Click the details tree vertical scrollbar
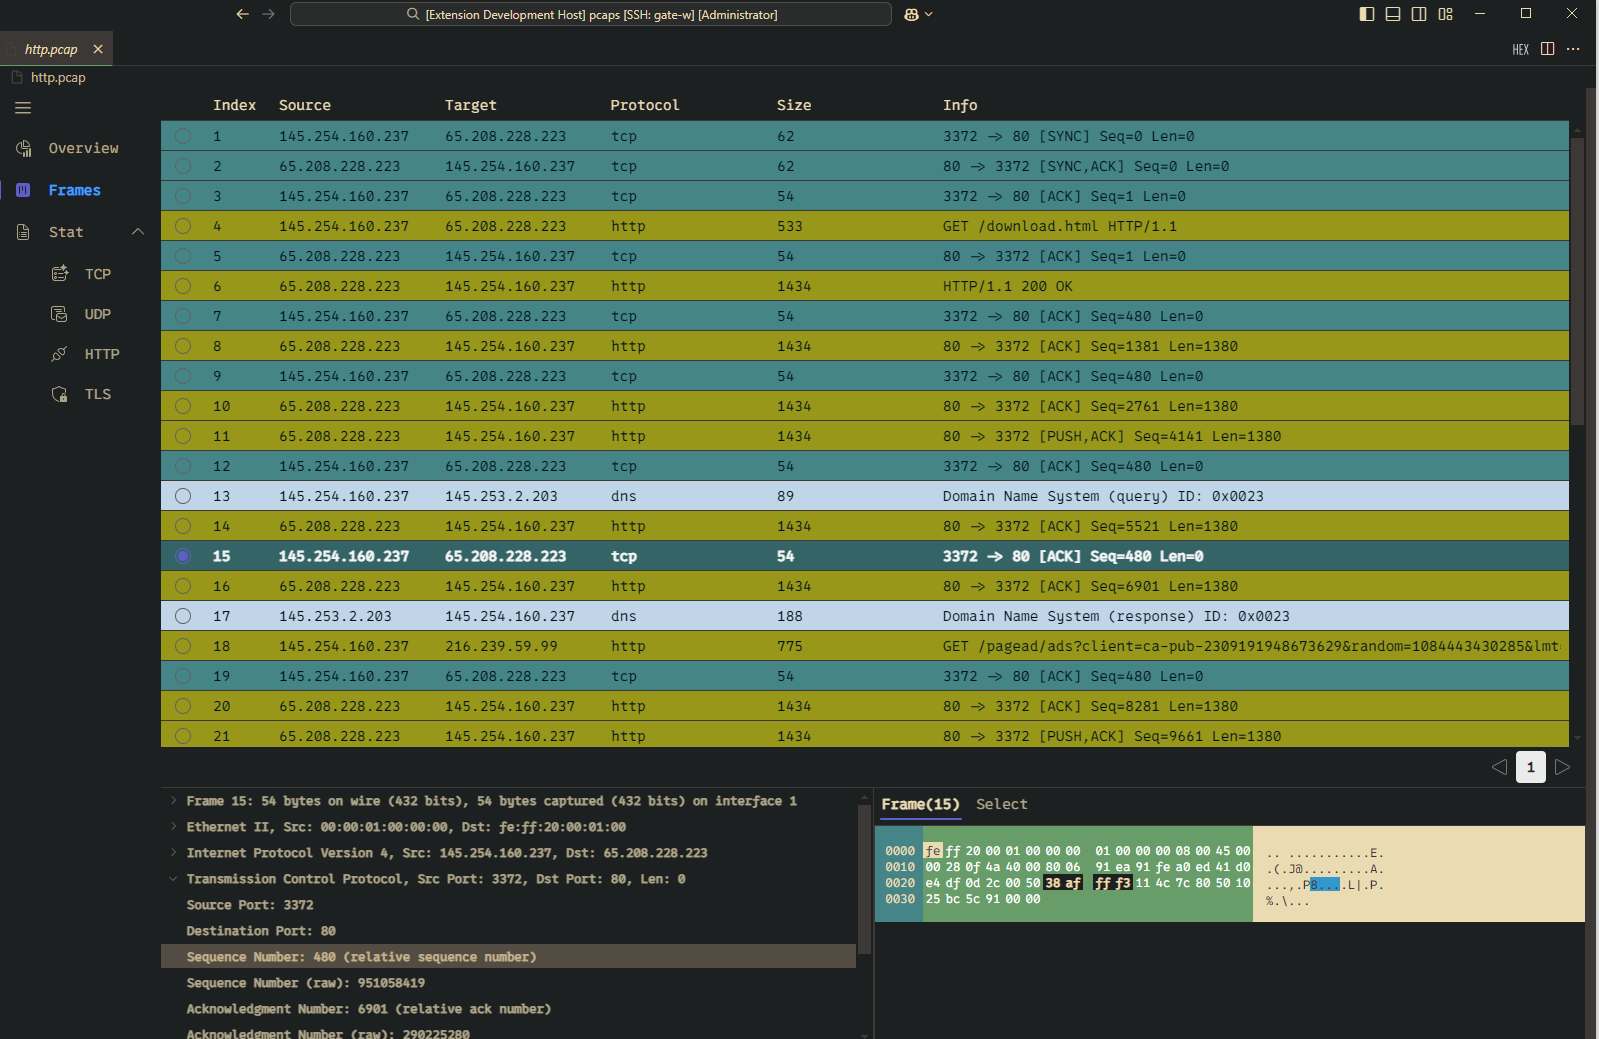 click(x=865, y=877)
